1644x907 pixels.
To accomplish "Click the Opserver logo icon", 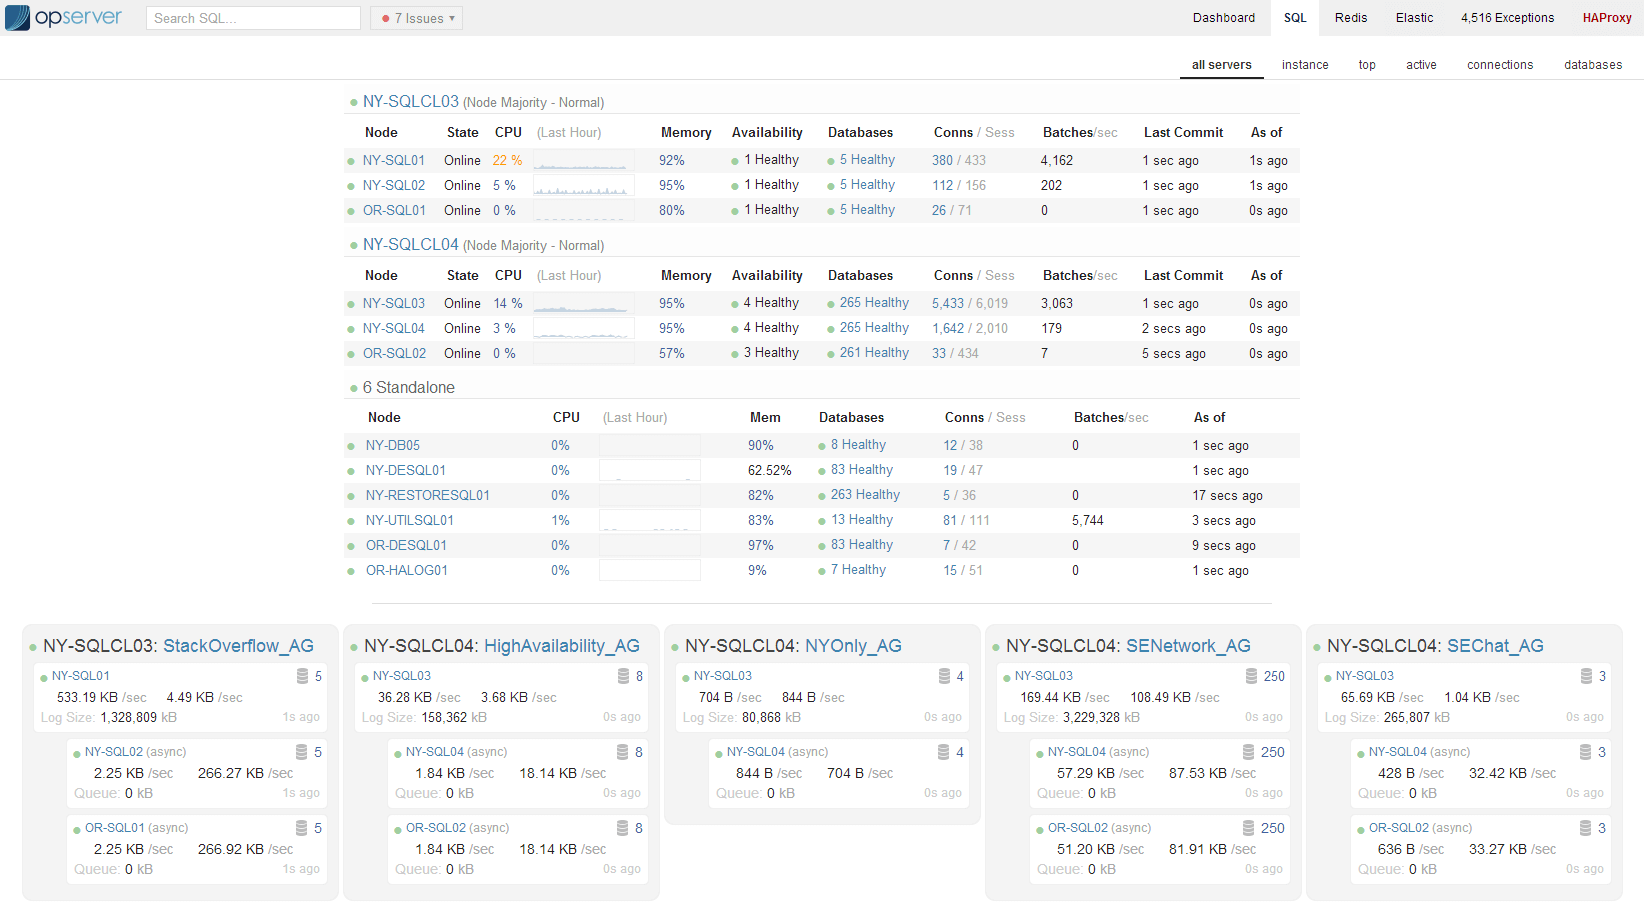I will coord(17,18).
